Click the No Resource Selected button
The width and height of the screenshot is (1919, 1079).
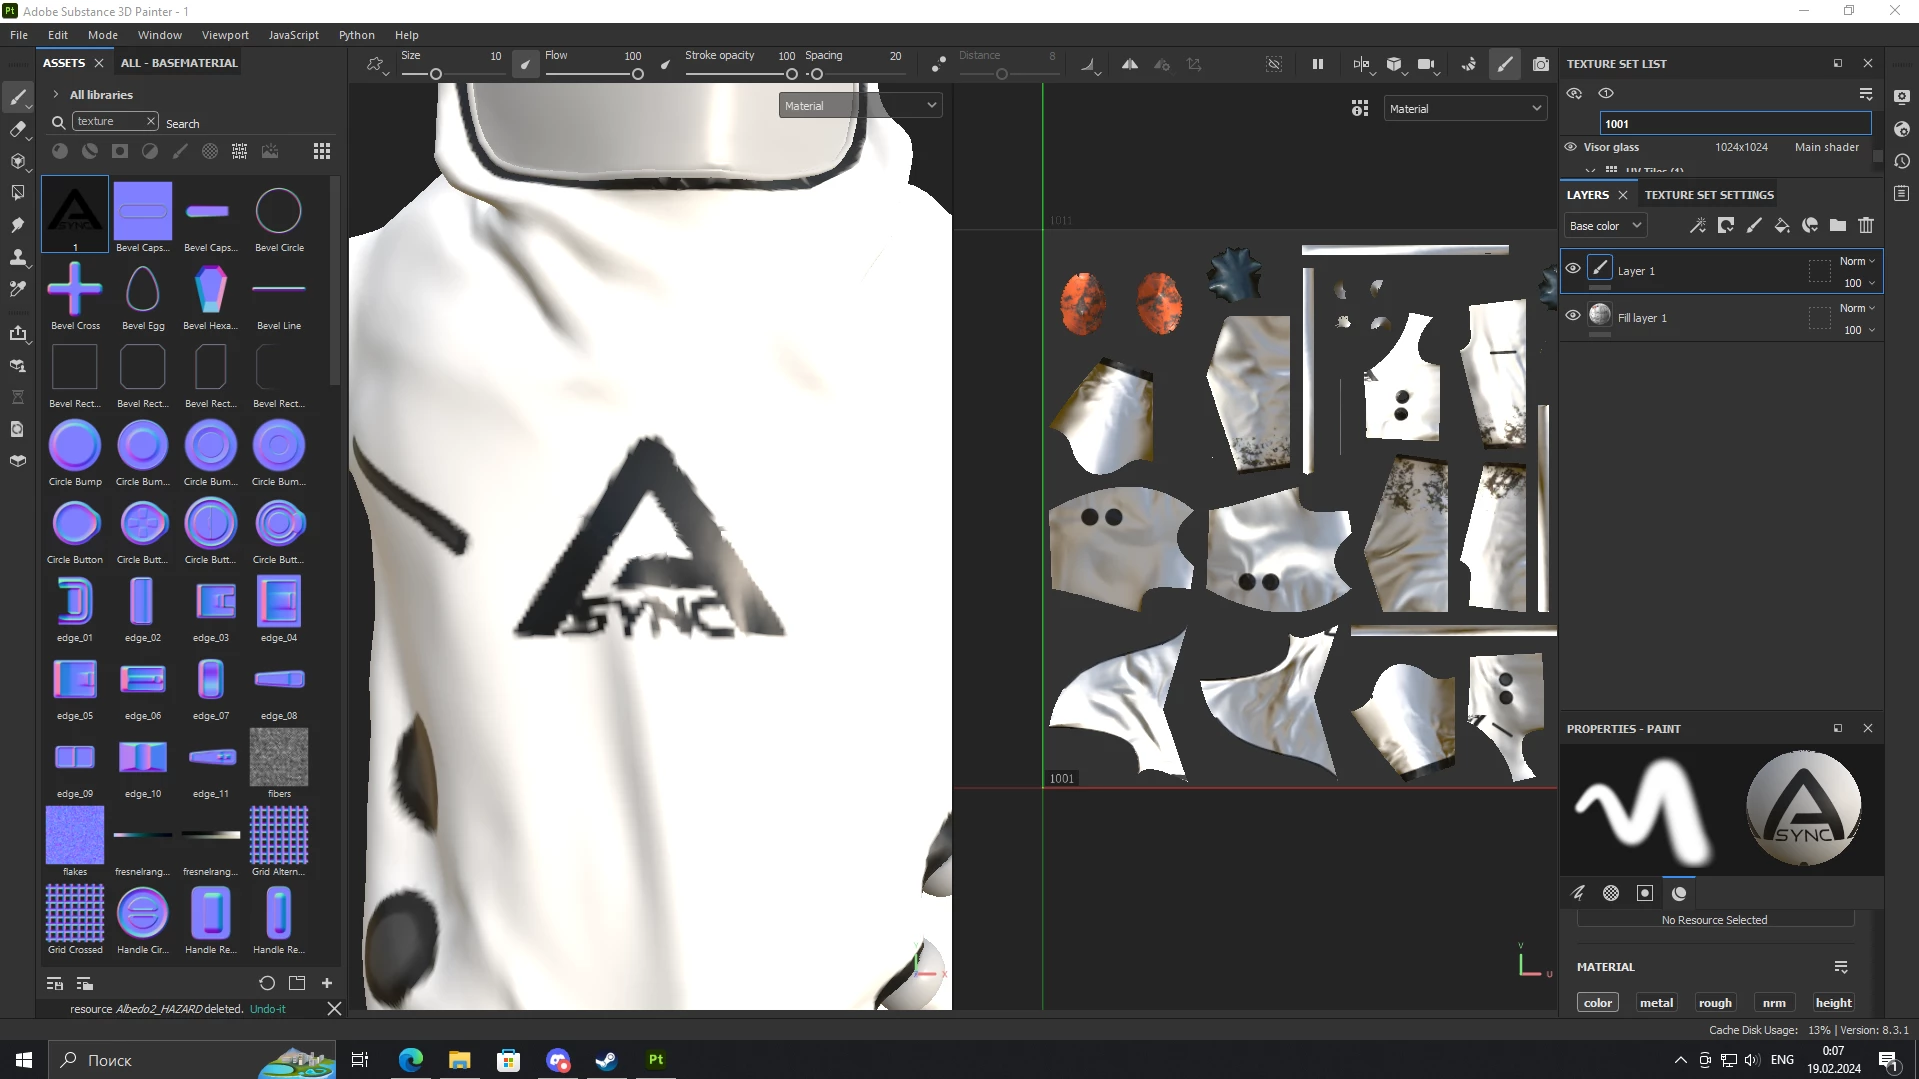(x=1714, y=920)
